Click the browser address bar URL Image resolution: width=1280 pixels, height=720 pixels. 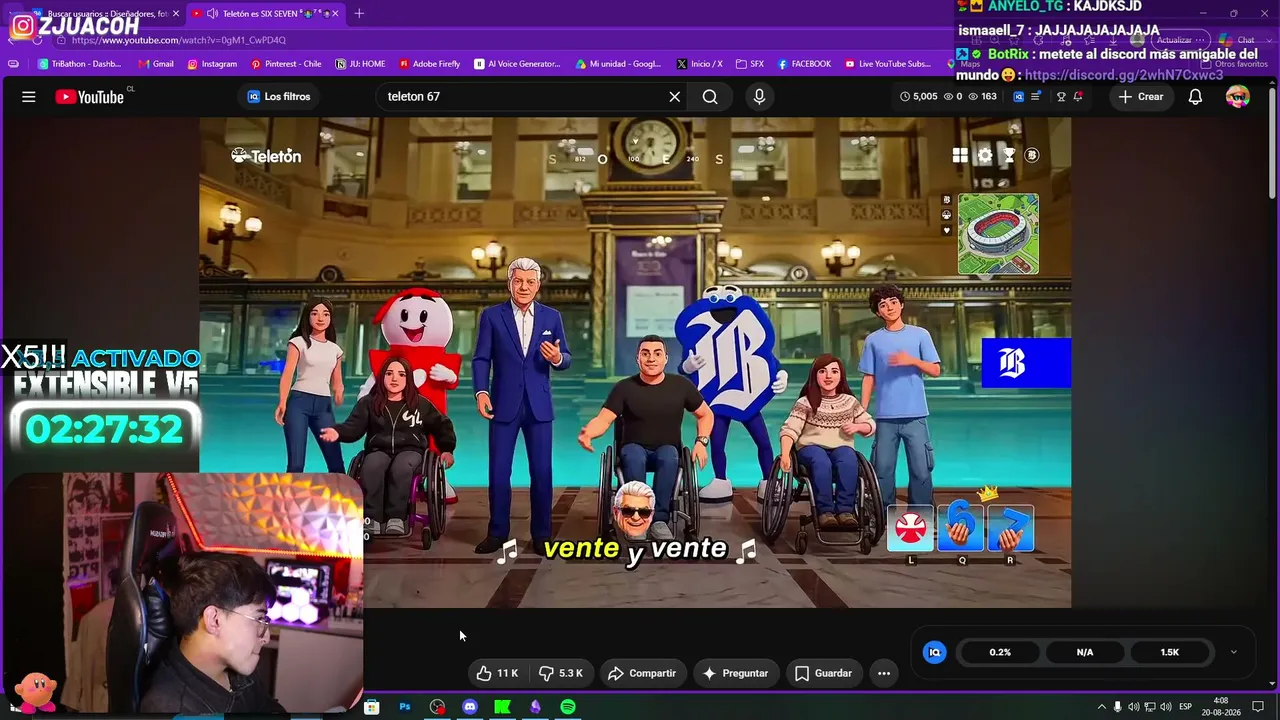point(179,40)
